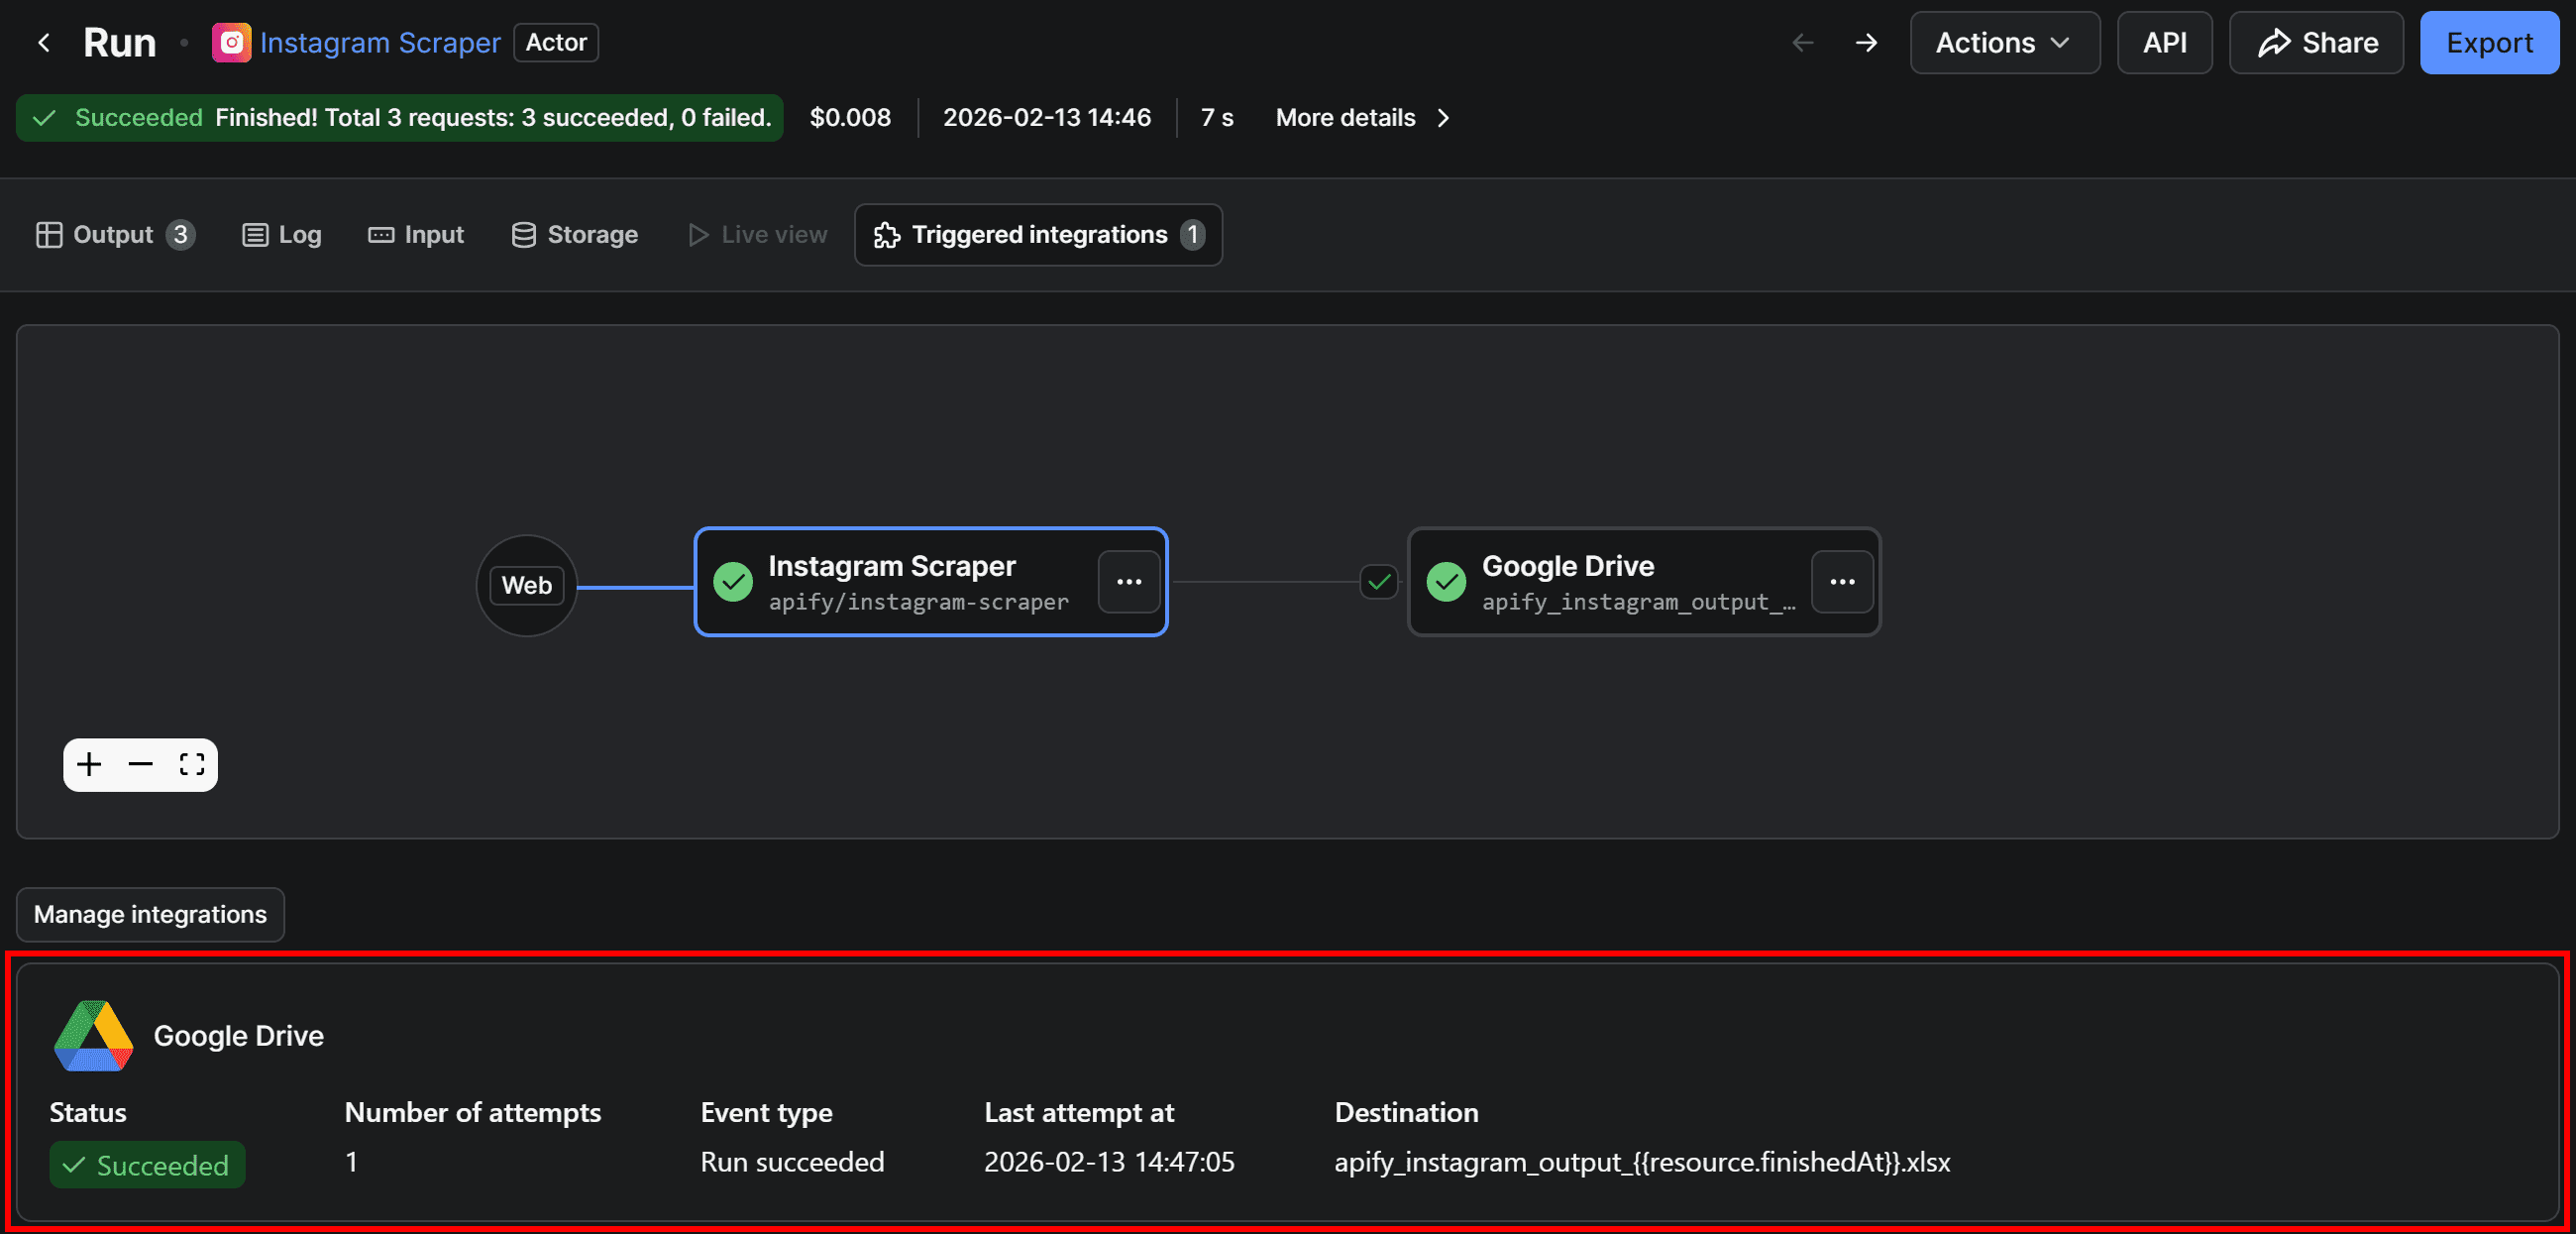
Task: Switch to the Log tab
Action: pos(281,234)
